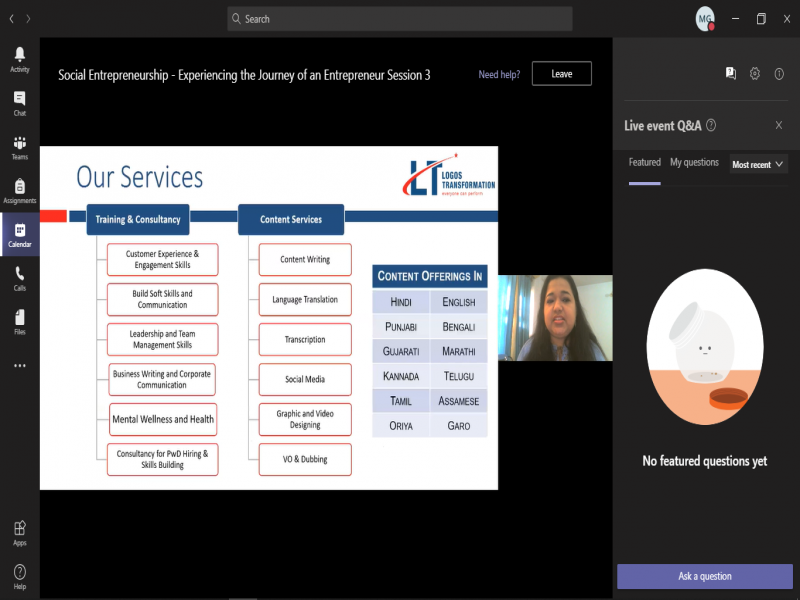Screen dimensions: 800x600
Task: Open the Assignments app
Action: click(x=19, y=190)
